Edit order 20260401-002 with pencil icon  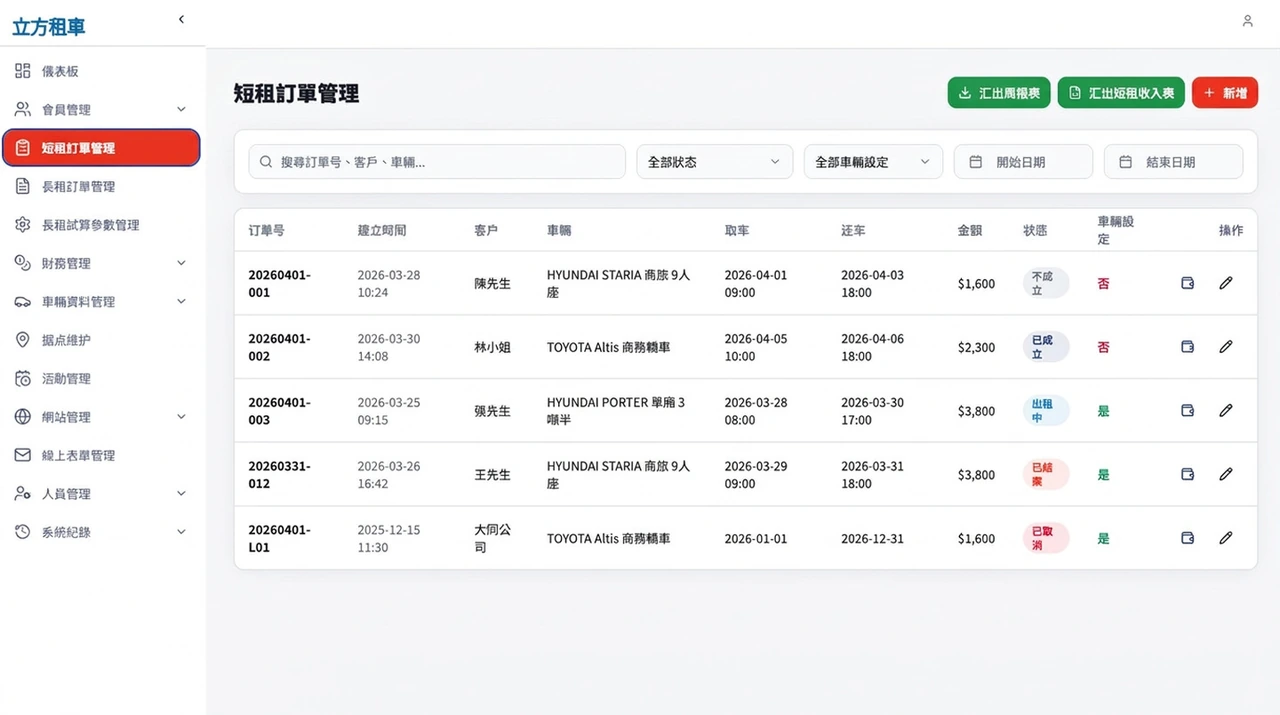click(1226, 347)
